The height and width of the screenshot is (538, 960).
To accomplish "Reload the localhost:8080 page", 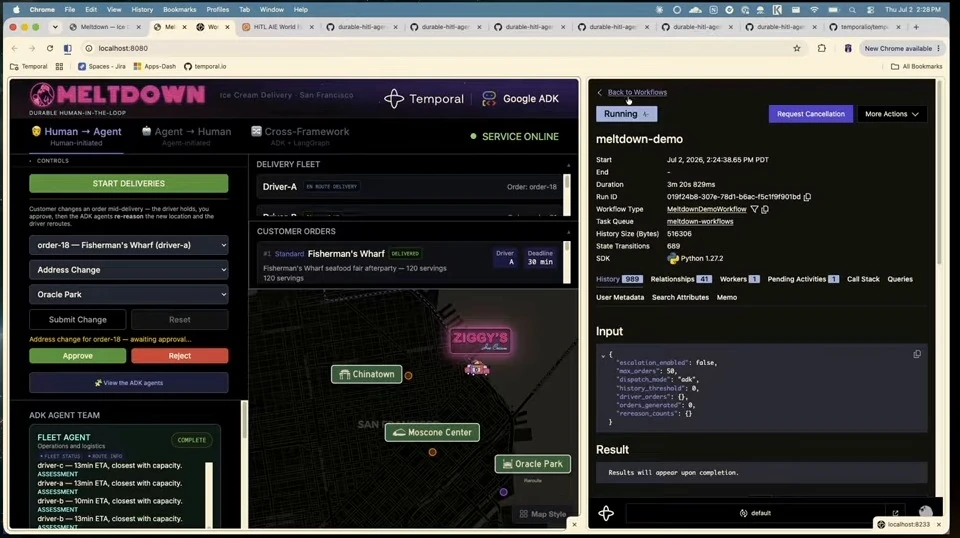I will [50, 48].
